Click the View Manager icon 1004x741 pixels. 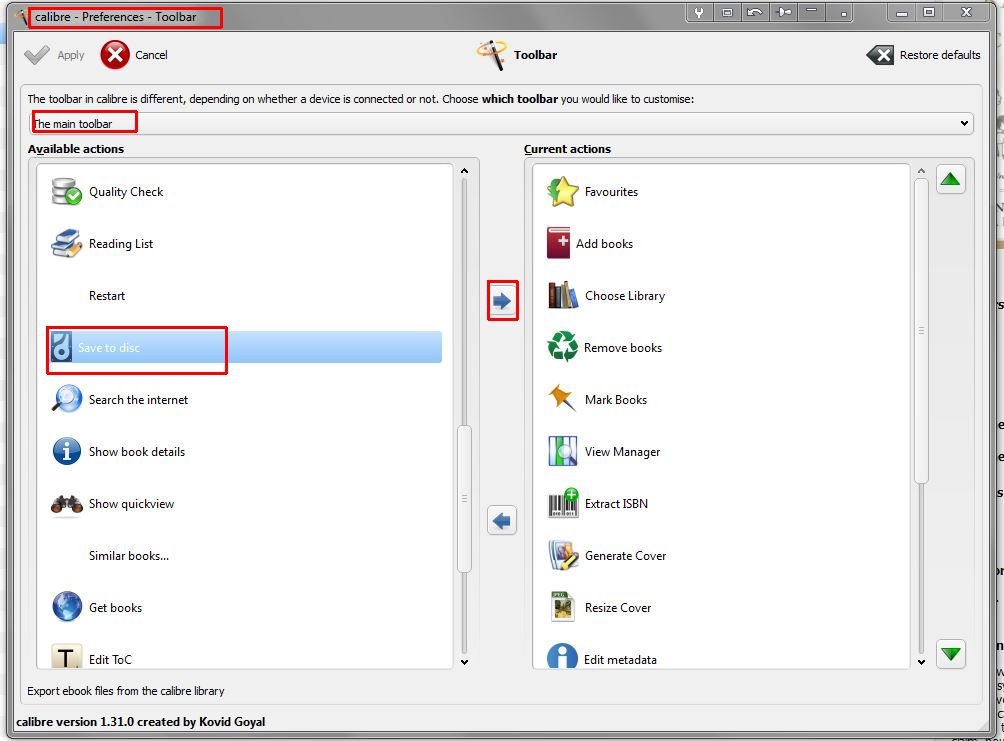563,451
